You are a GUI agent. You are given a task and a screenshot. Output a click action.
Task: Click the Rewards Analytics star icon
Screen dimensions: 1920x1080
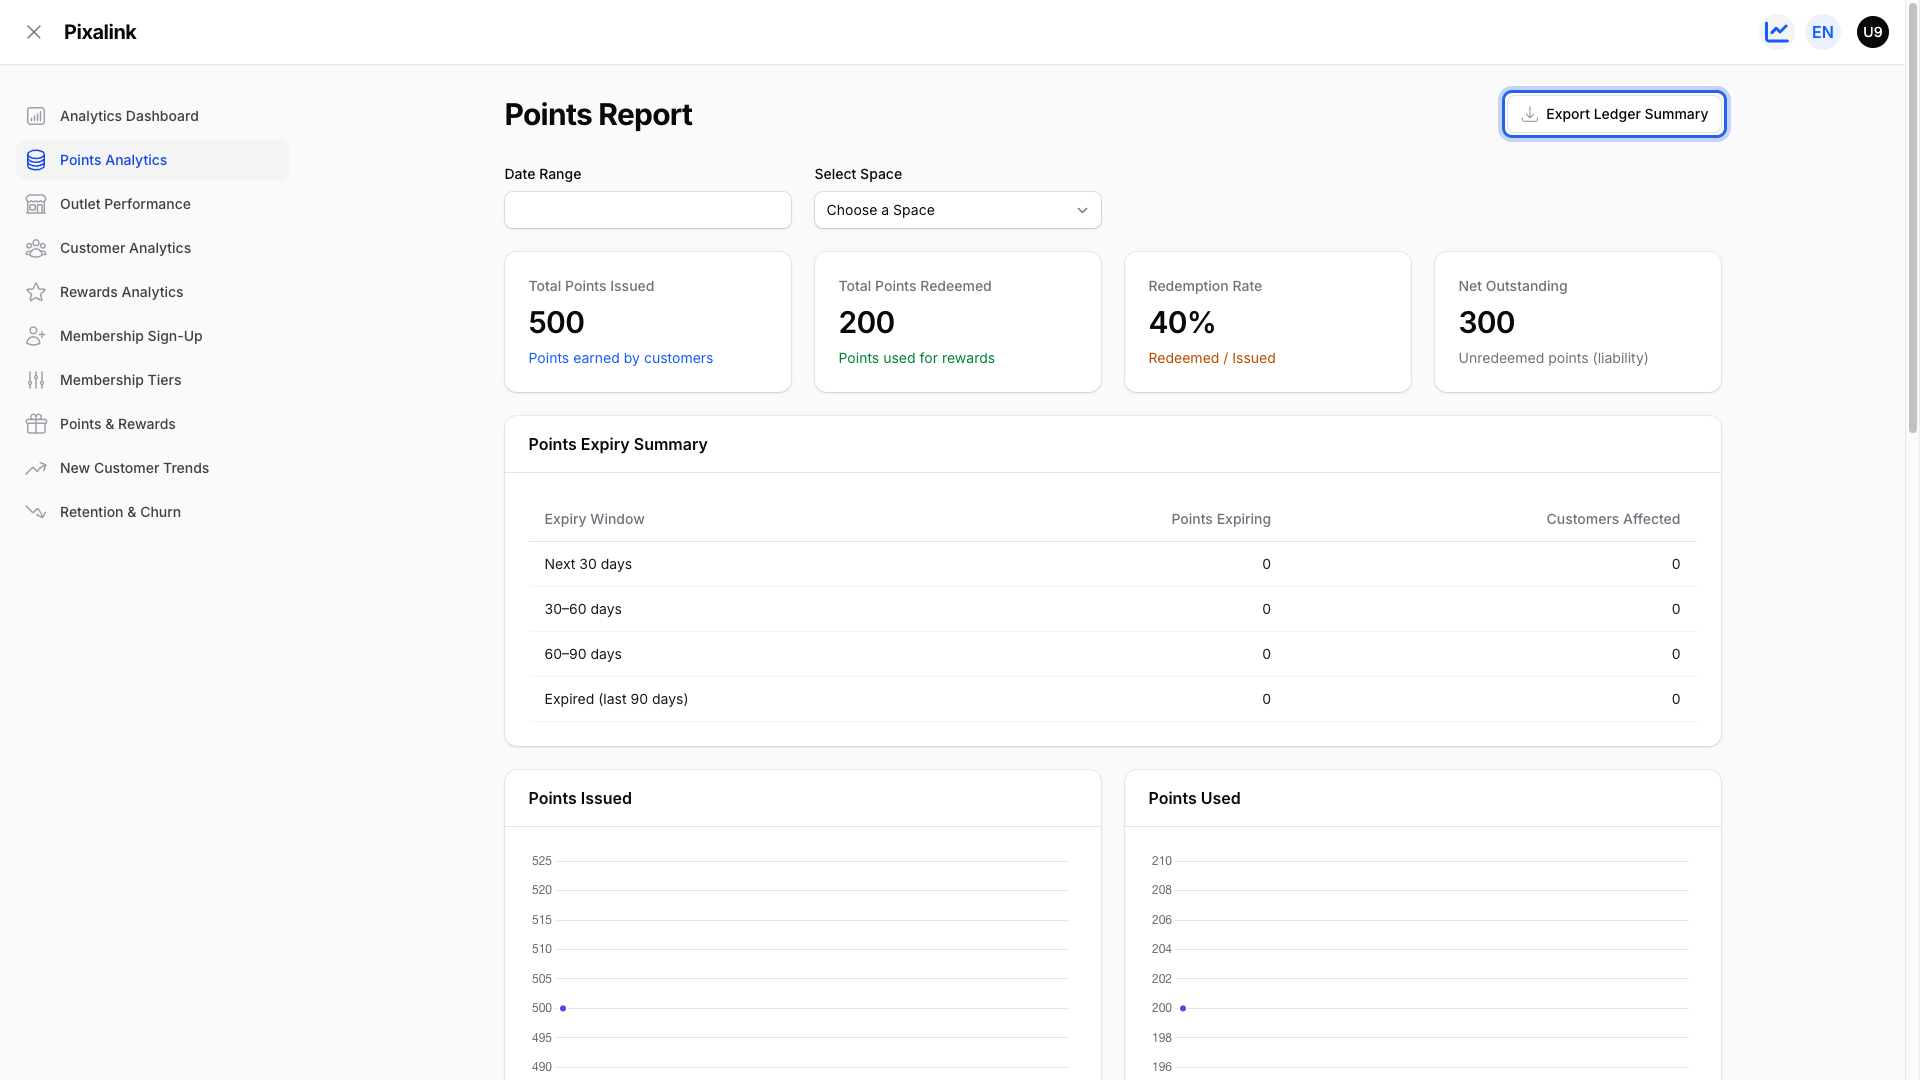click(x=36, y=292)
